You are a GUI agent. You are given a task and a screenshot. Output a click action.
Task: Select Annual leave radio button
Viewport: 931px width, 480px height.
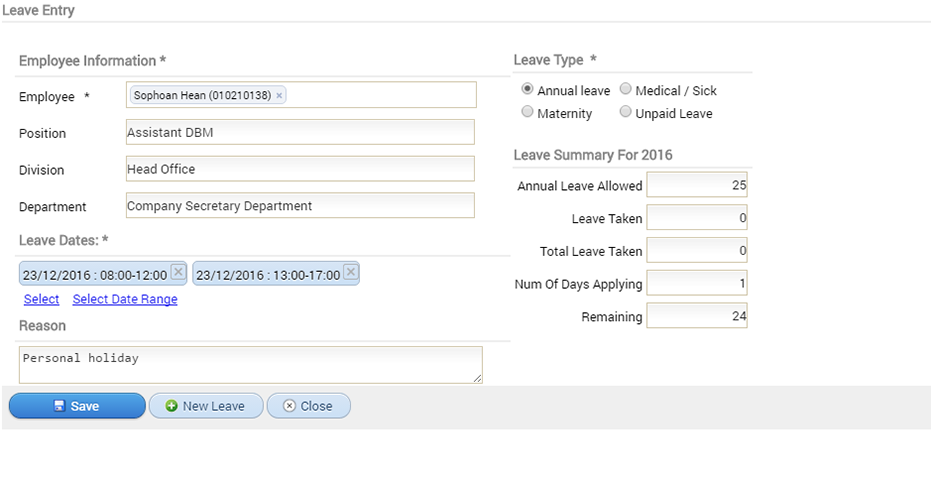(527, 89)
